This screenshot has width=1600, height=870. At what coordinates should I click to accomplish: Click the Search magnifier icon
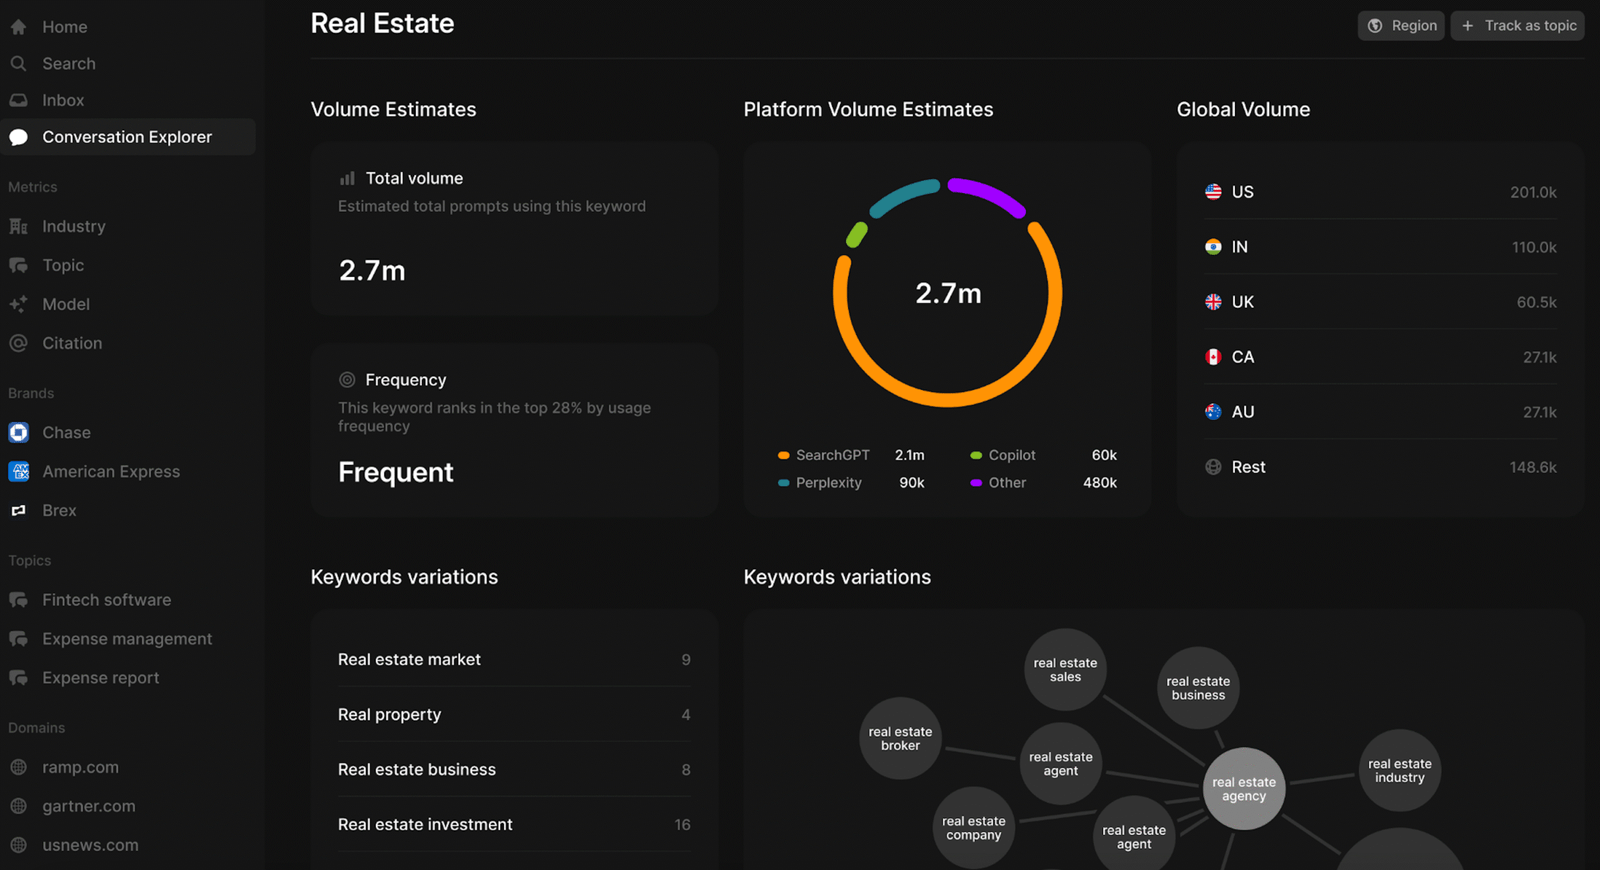coord(18,64)
